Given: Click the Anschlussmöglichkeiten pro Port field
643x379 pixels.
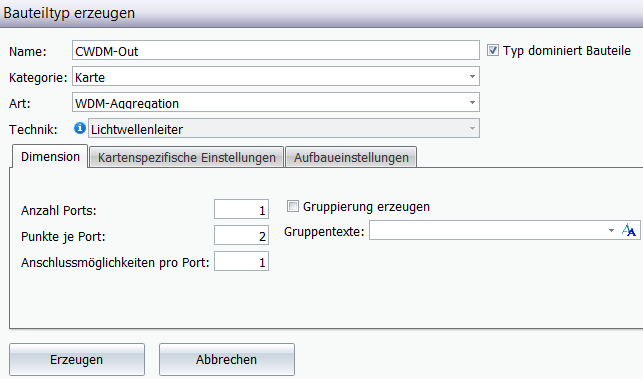Looking at the screenshot, I should (242, 261).
